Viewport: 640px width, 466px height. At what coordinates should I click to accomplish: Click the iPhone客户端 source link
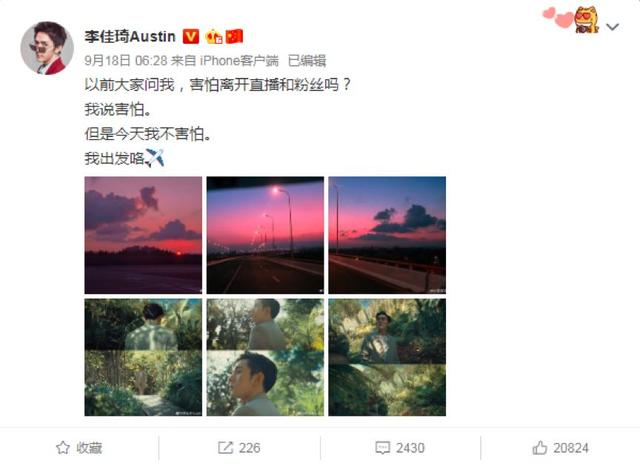pos(239,61)
